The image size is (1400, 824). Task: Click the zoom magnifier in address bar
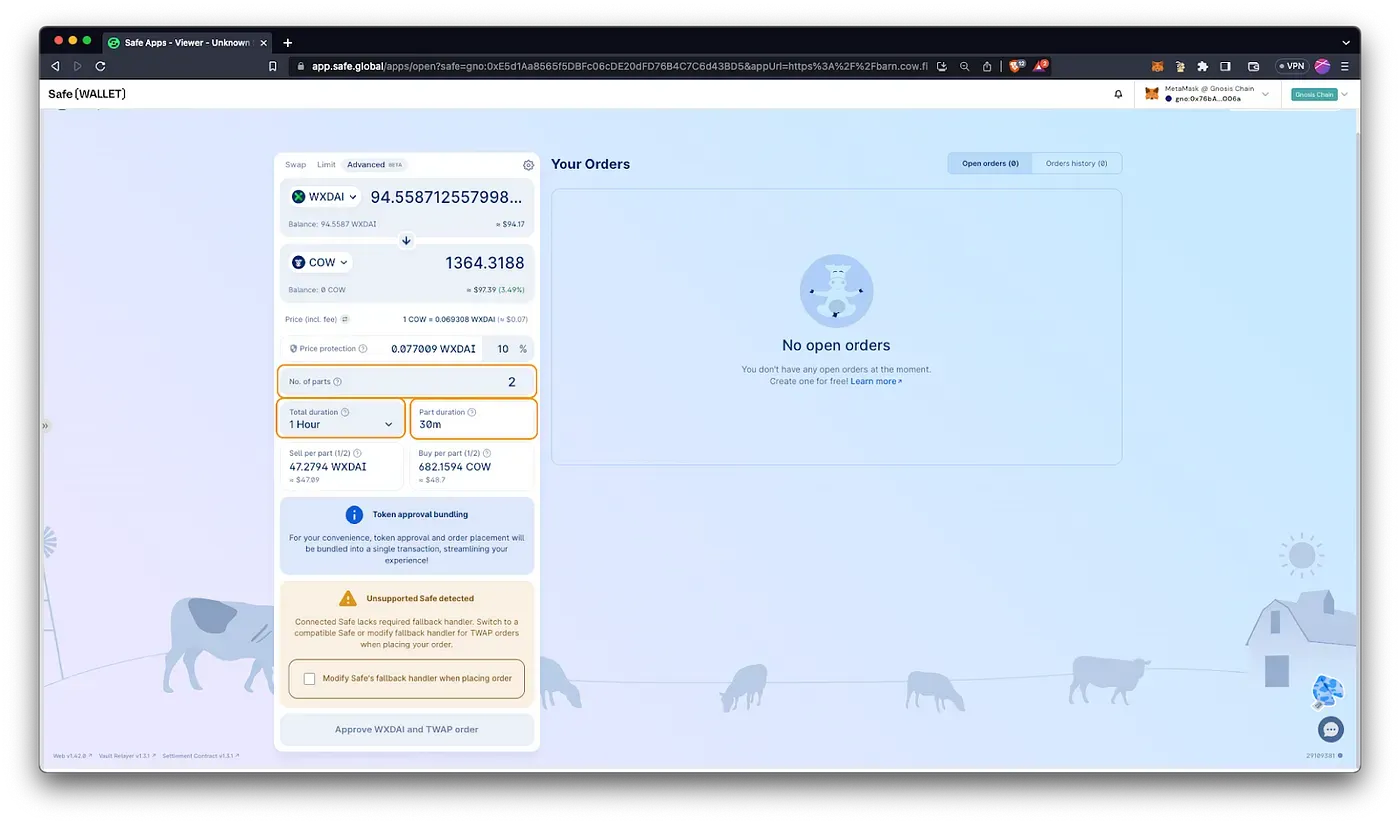pos(964,66)
